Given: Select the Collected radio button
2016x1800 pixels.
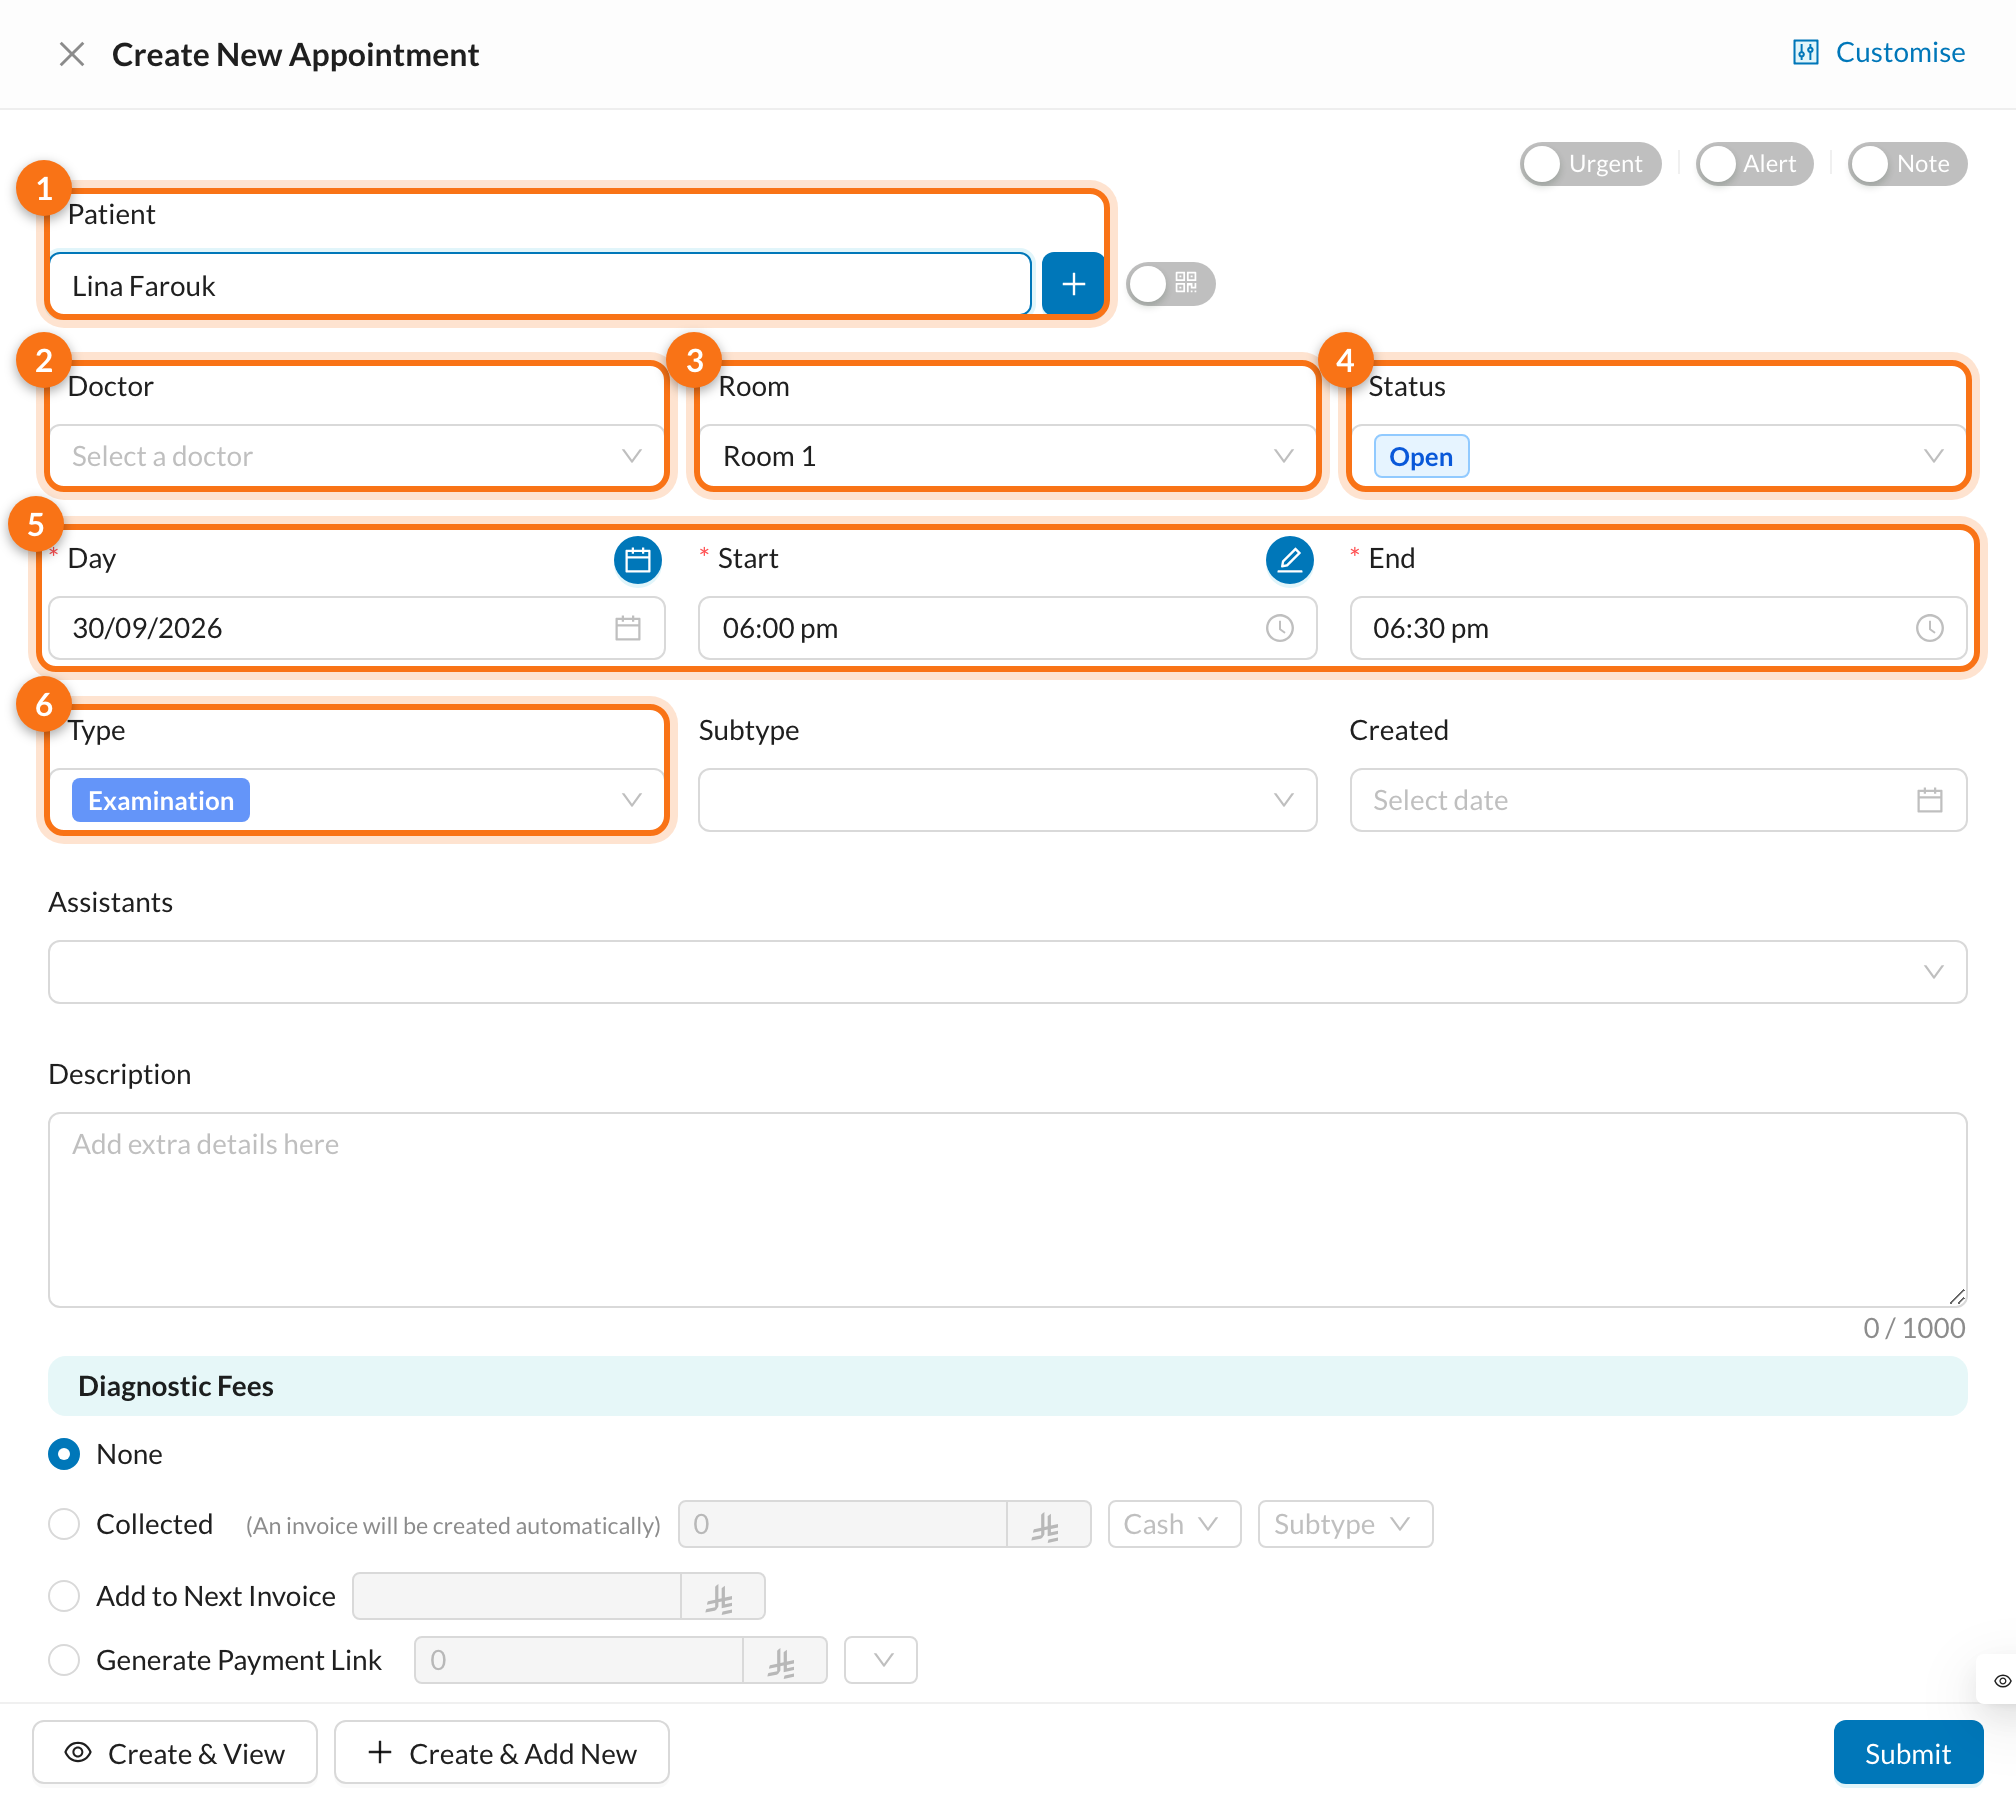Looking at the screenshot, I should (x=64, y=1524).
